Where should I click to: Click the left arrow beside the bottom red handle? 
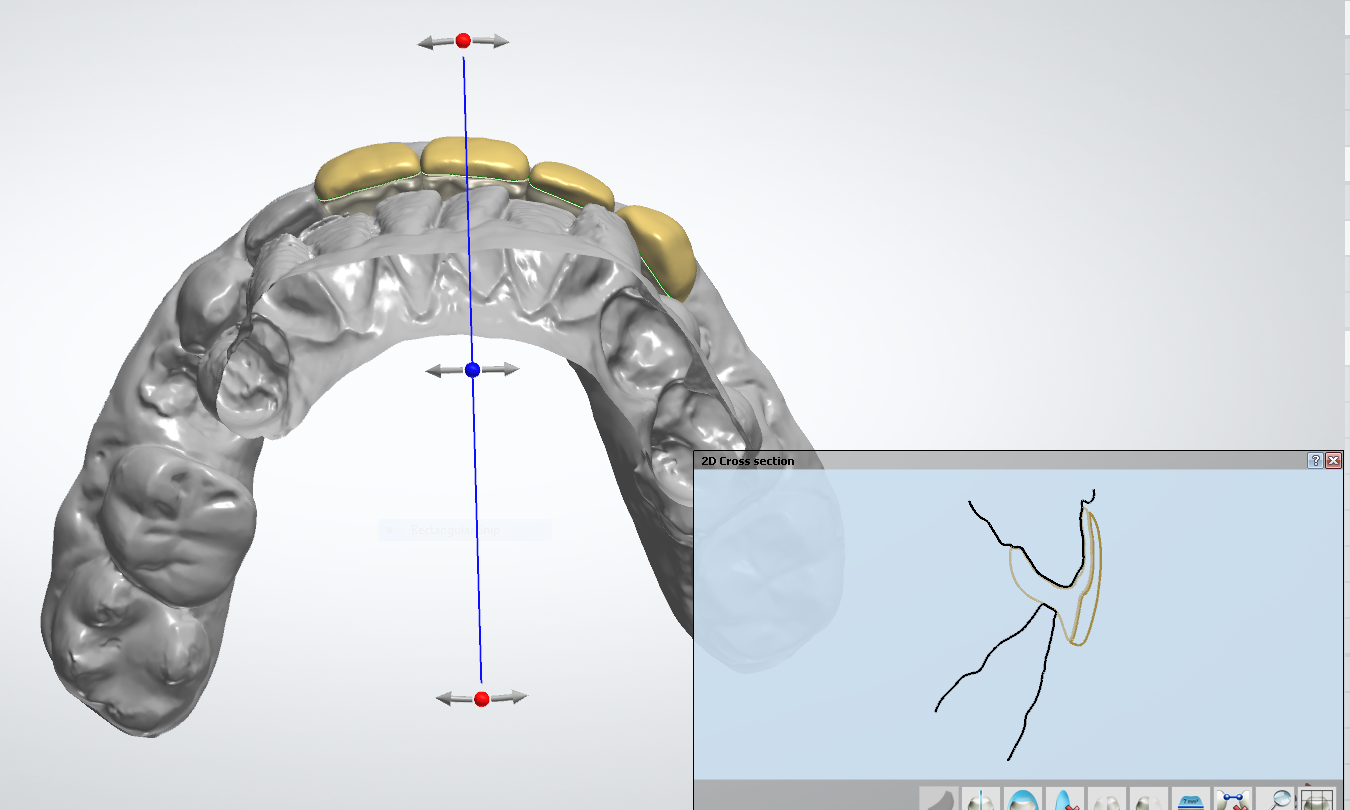[455, 698]
